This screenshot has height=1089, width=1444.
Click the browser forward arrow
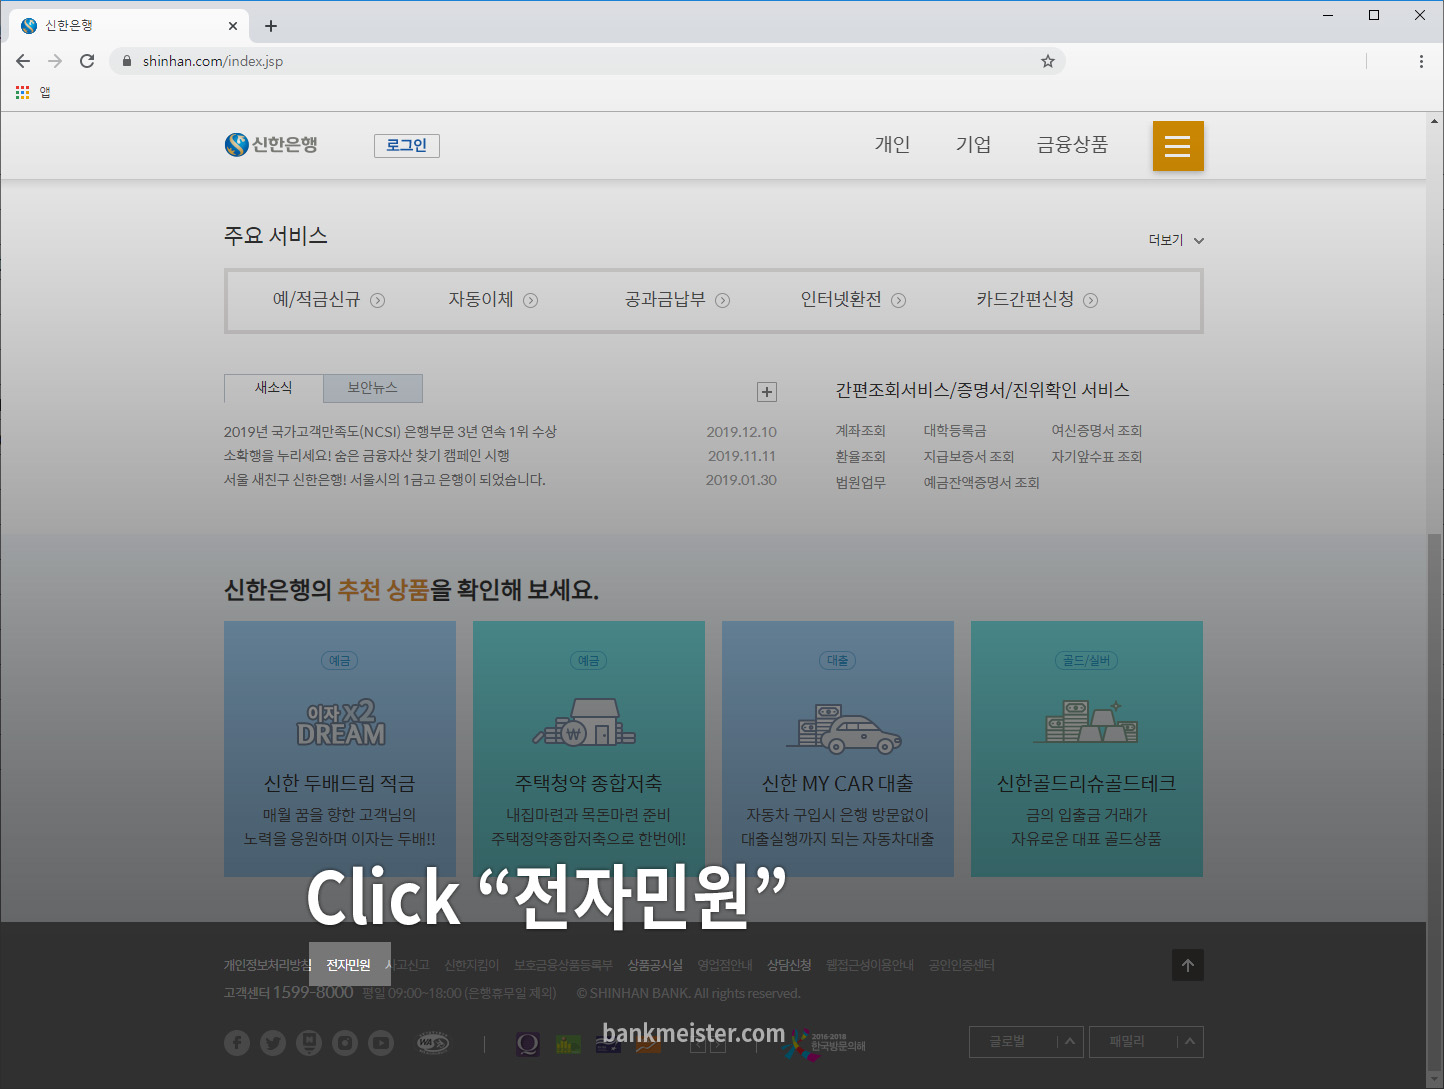click(55, 61)
